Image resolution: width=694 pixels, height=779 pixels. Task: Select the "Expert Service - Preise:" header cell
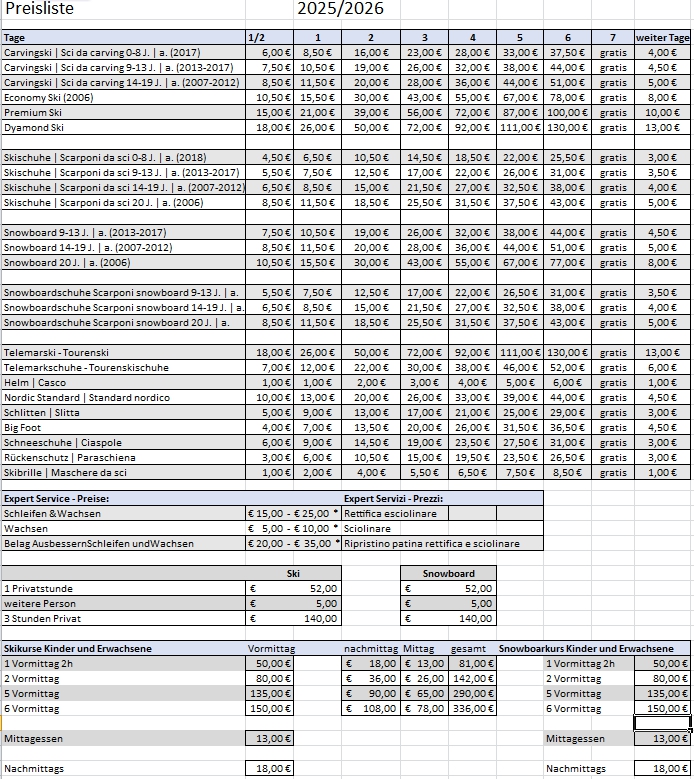coord(57,498)
